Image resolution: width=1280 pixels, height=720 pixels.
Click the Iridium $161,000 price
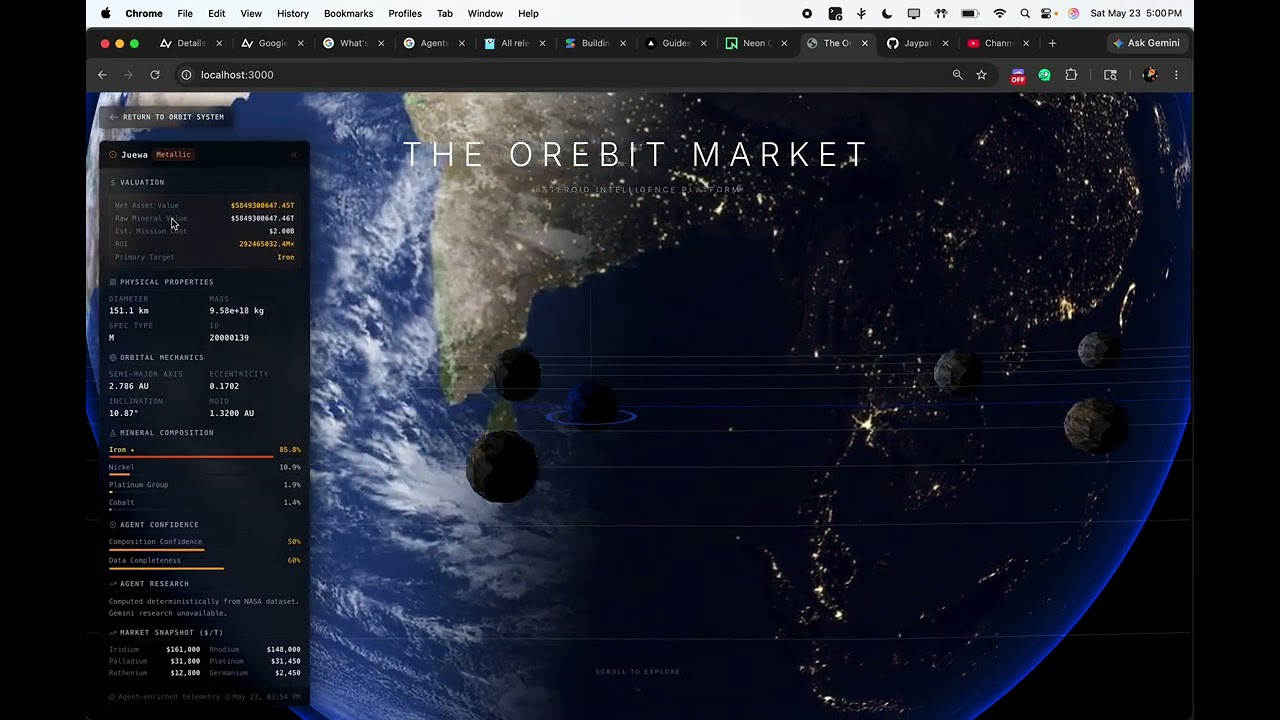[183, 649]
